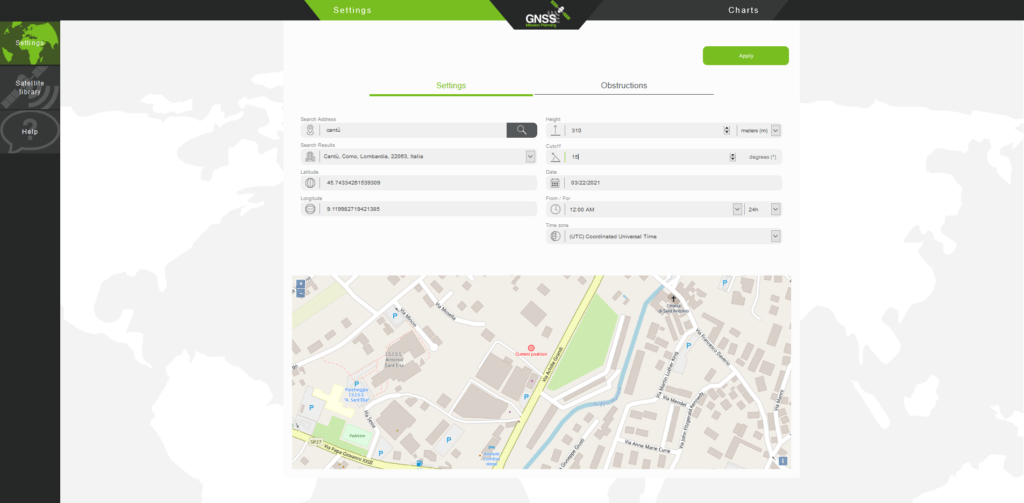Go to the Charts top tab

[x=743, y=10]
